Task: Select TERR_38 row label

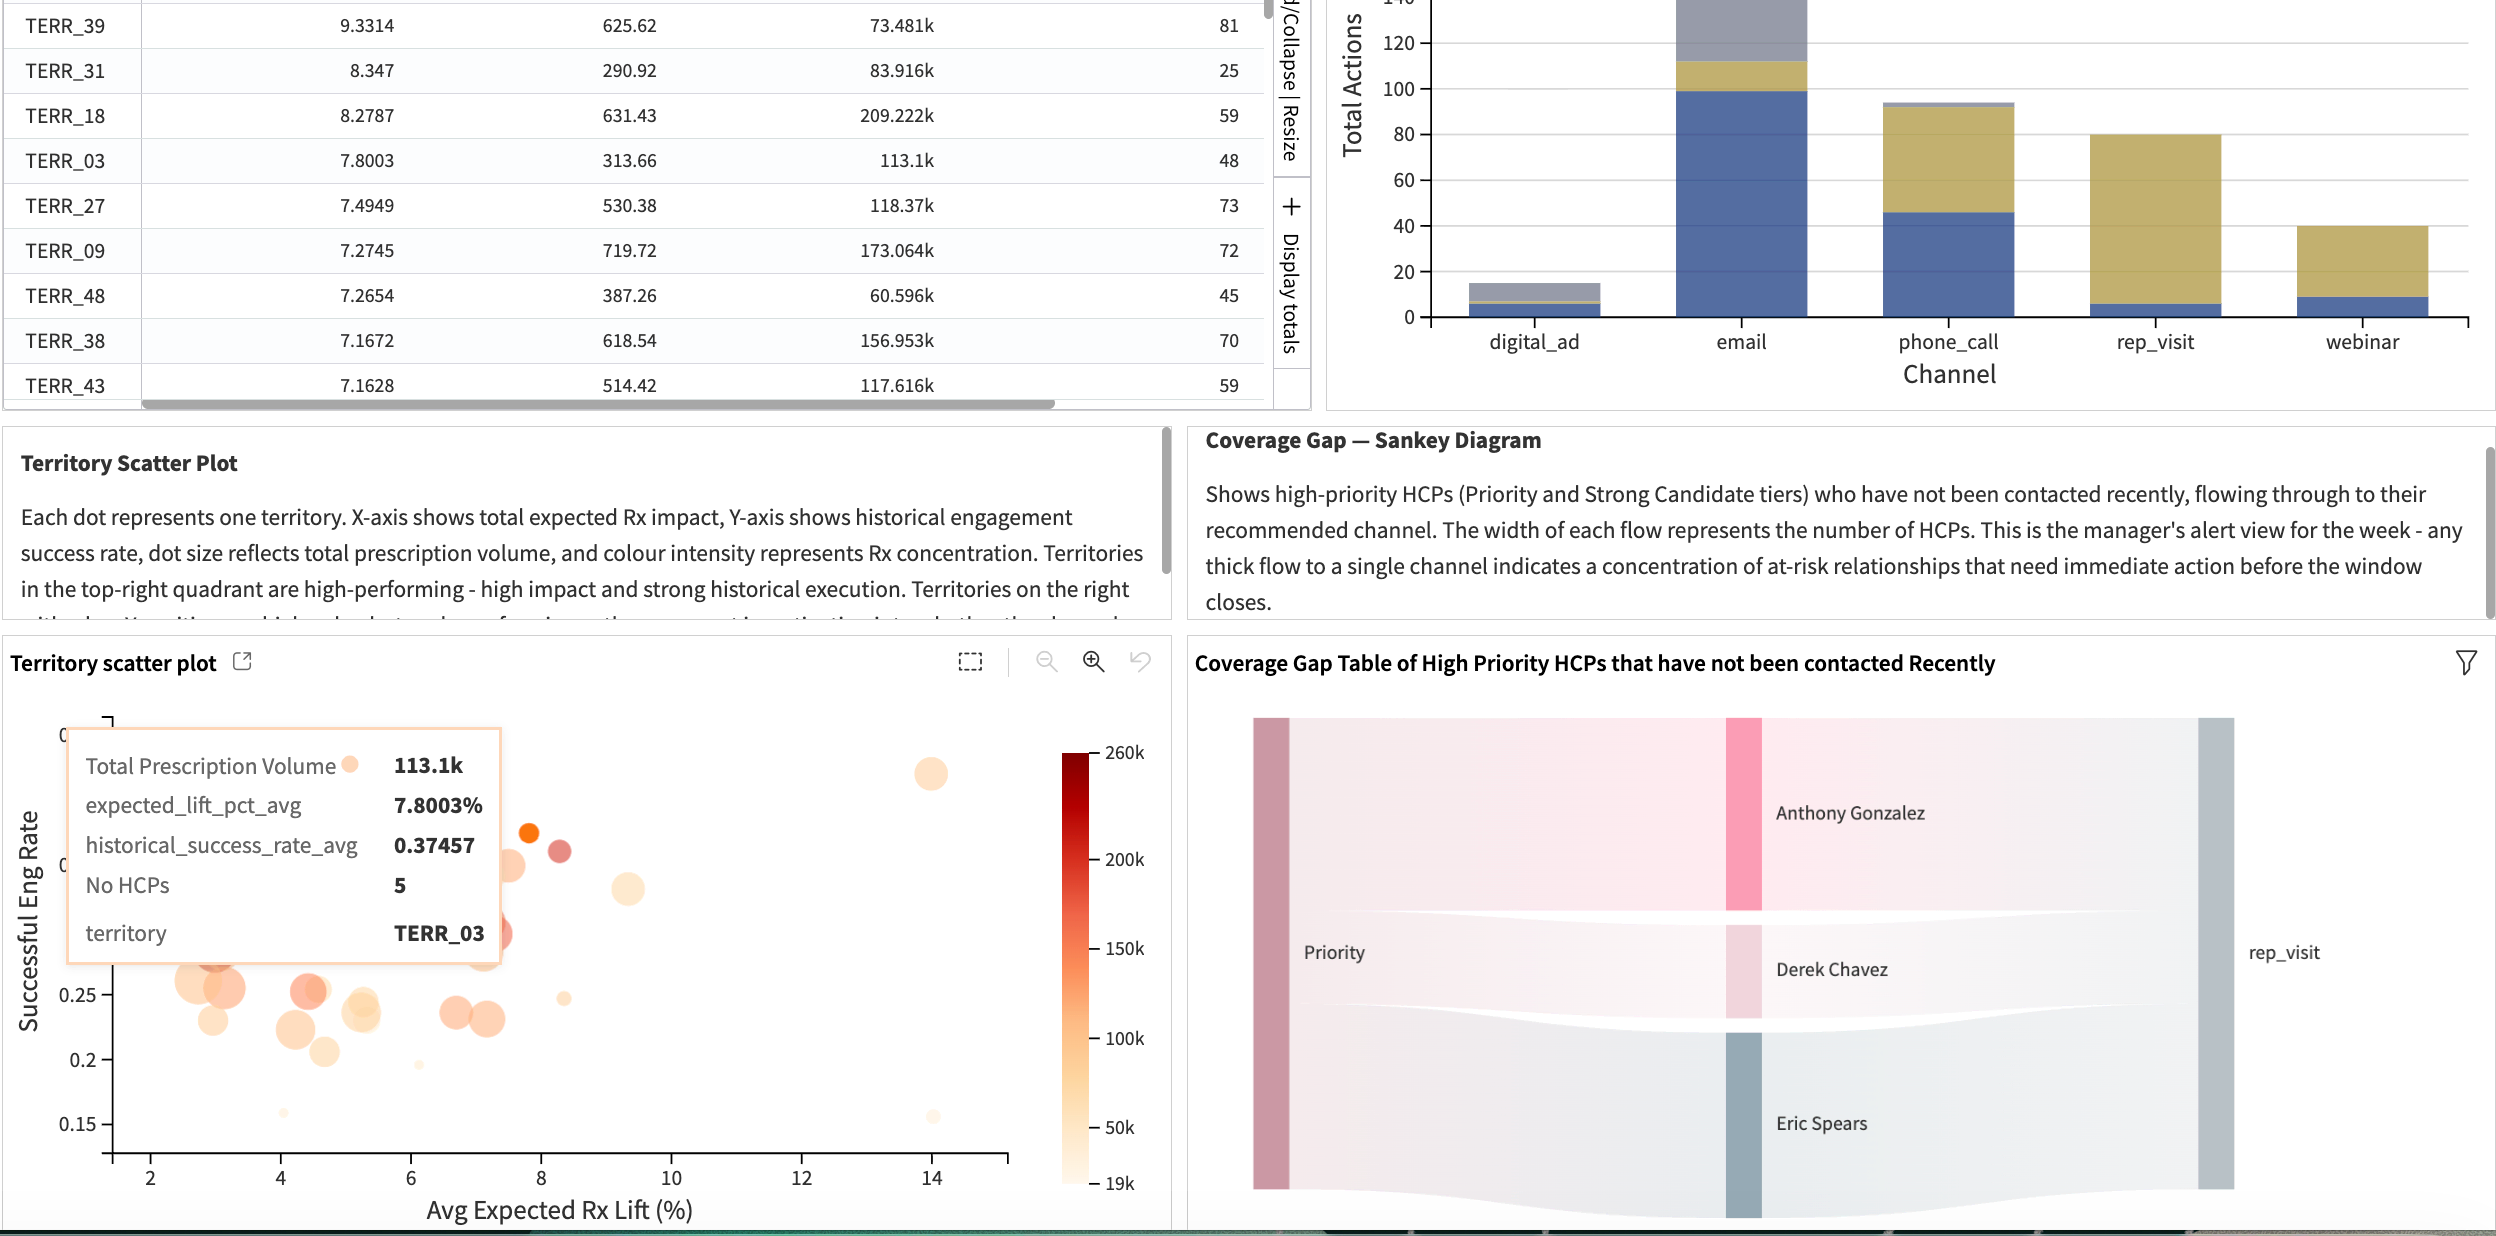Action: (x=65, y=341)
